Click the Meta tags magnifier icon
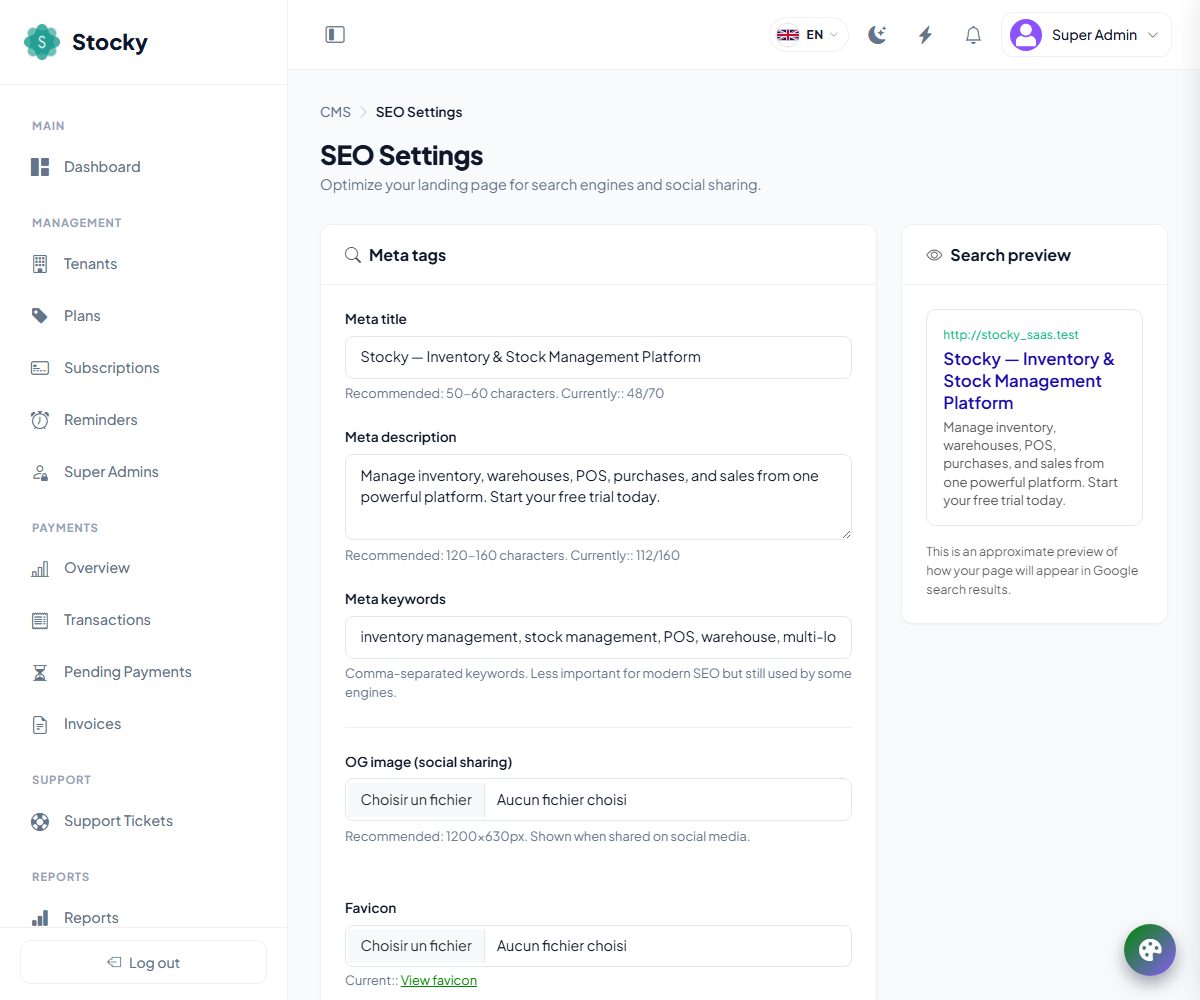The width and height of the screenshot is (1200, 1000). (x=353, y=255)
